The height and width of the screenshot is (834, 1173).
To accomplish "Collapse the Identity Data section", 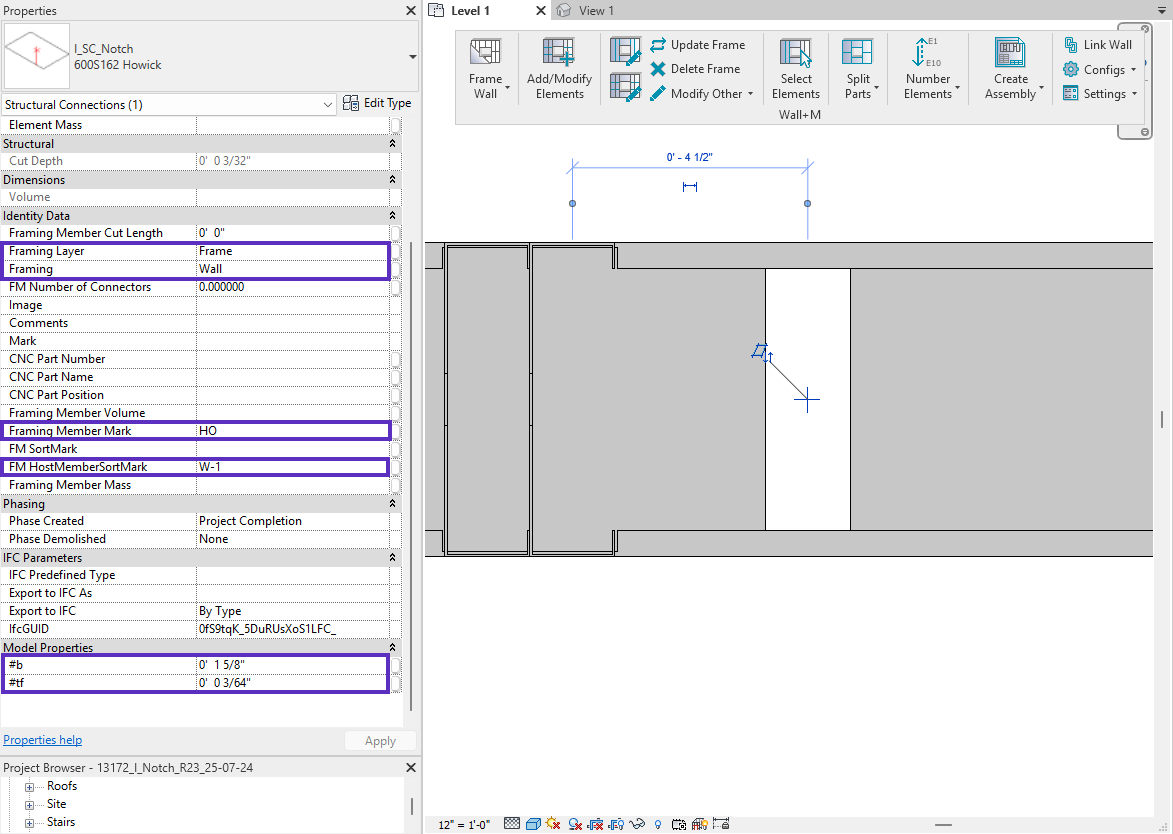I will pos(392,216).
